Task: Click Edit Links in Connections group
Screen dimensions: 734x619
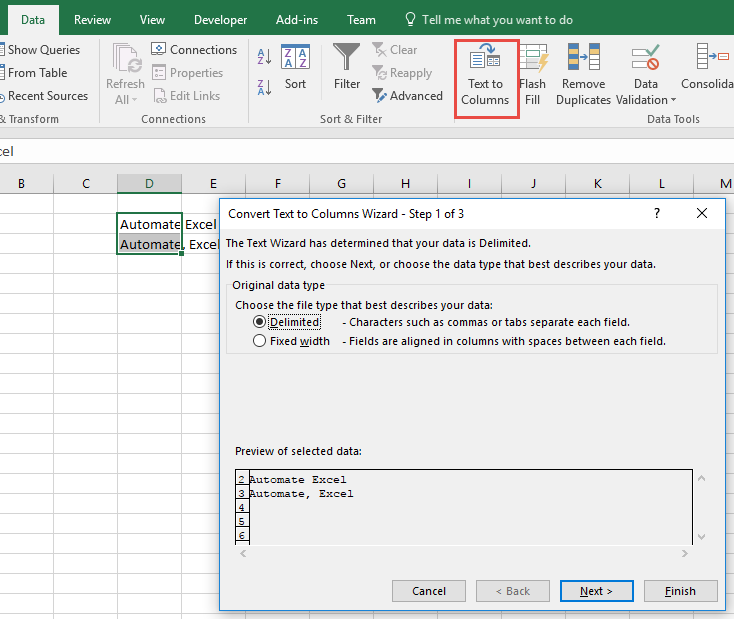Action: point(186,96)
